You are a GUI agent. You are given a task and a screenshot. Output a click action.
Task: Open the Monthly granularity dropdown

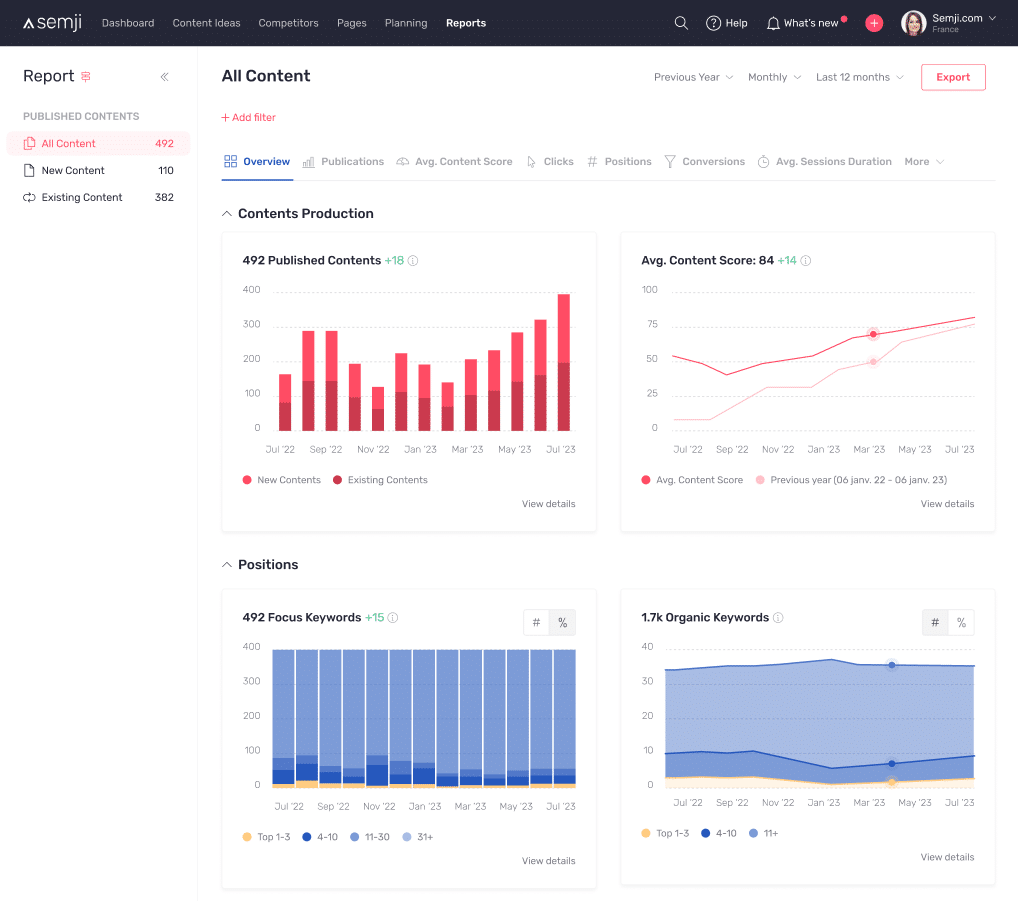775,77
